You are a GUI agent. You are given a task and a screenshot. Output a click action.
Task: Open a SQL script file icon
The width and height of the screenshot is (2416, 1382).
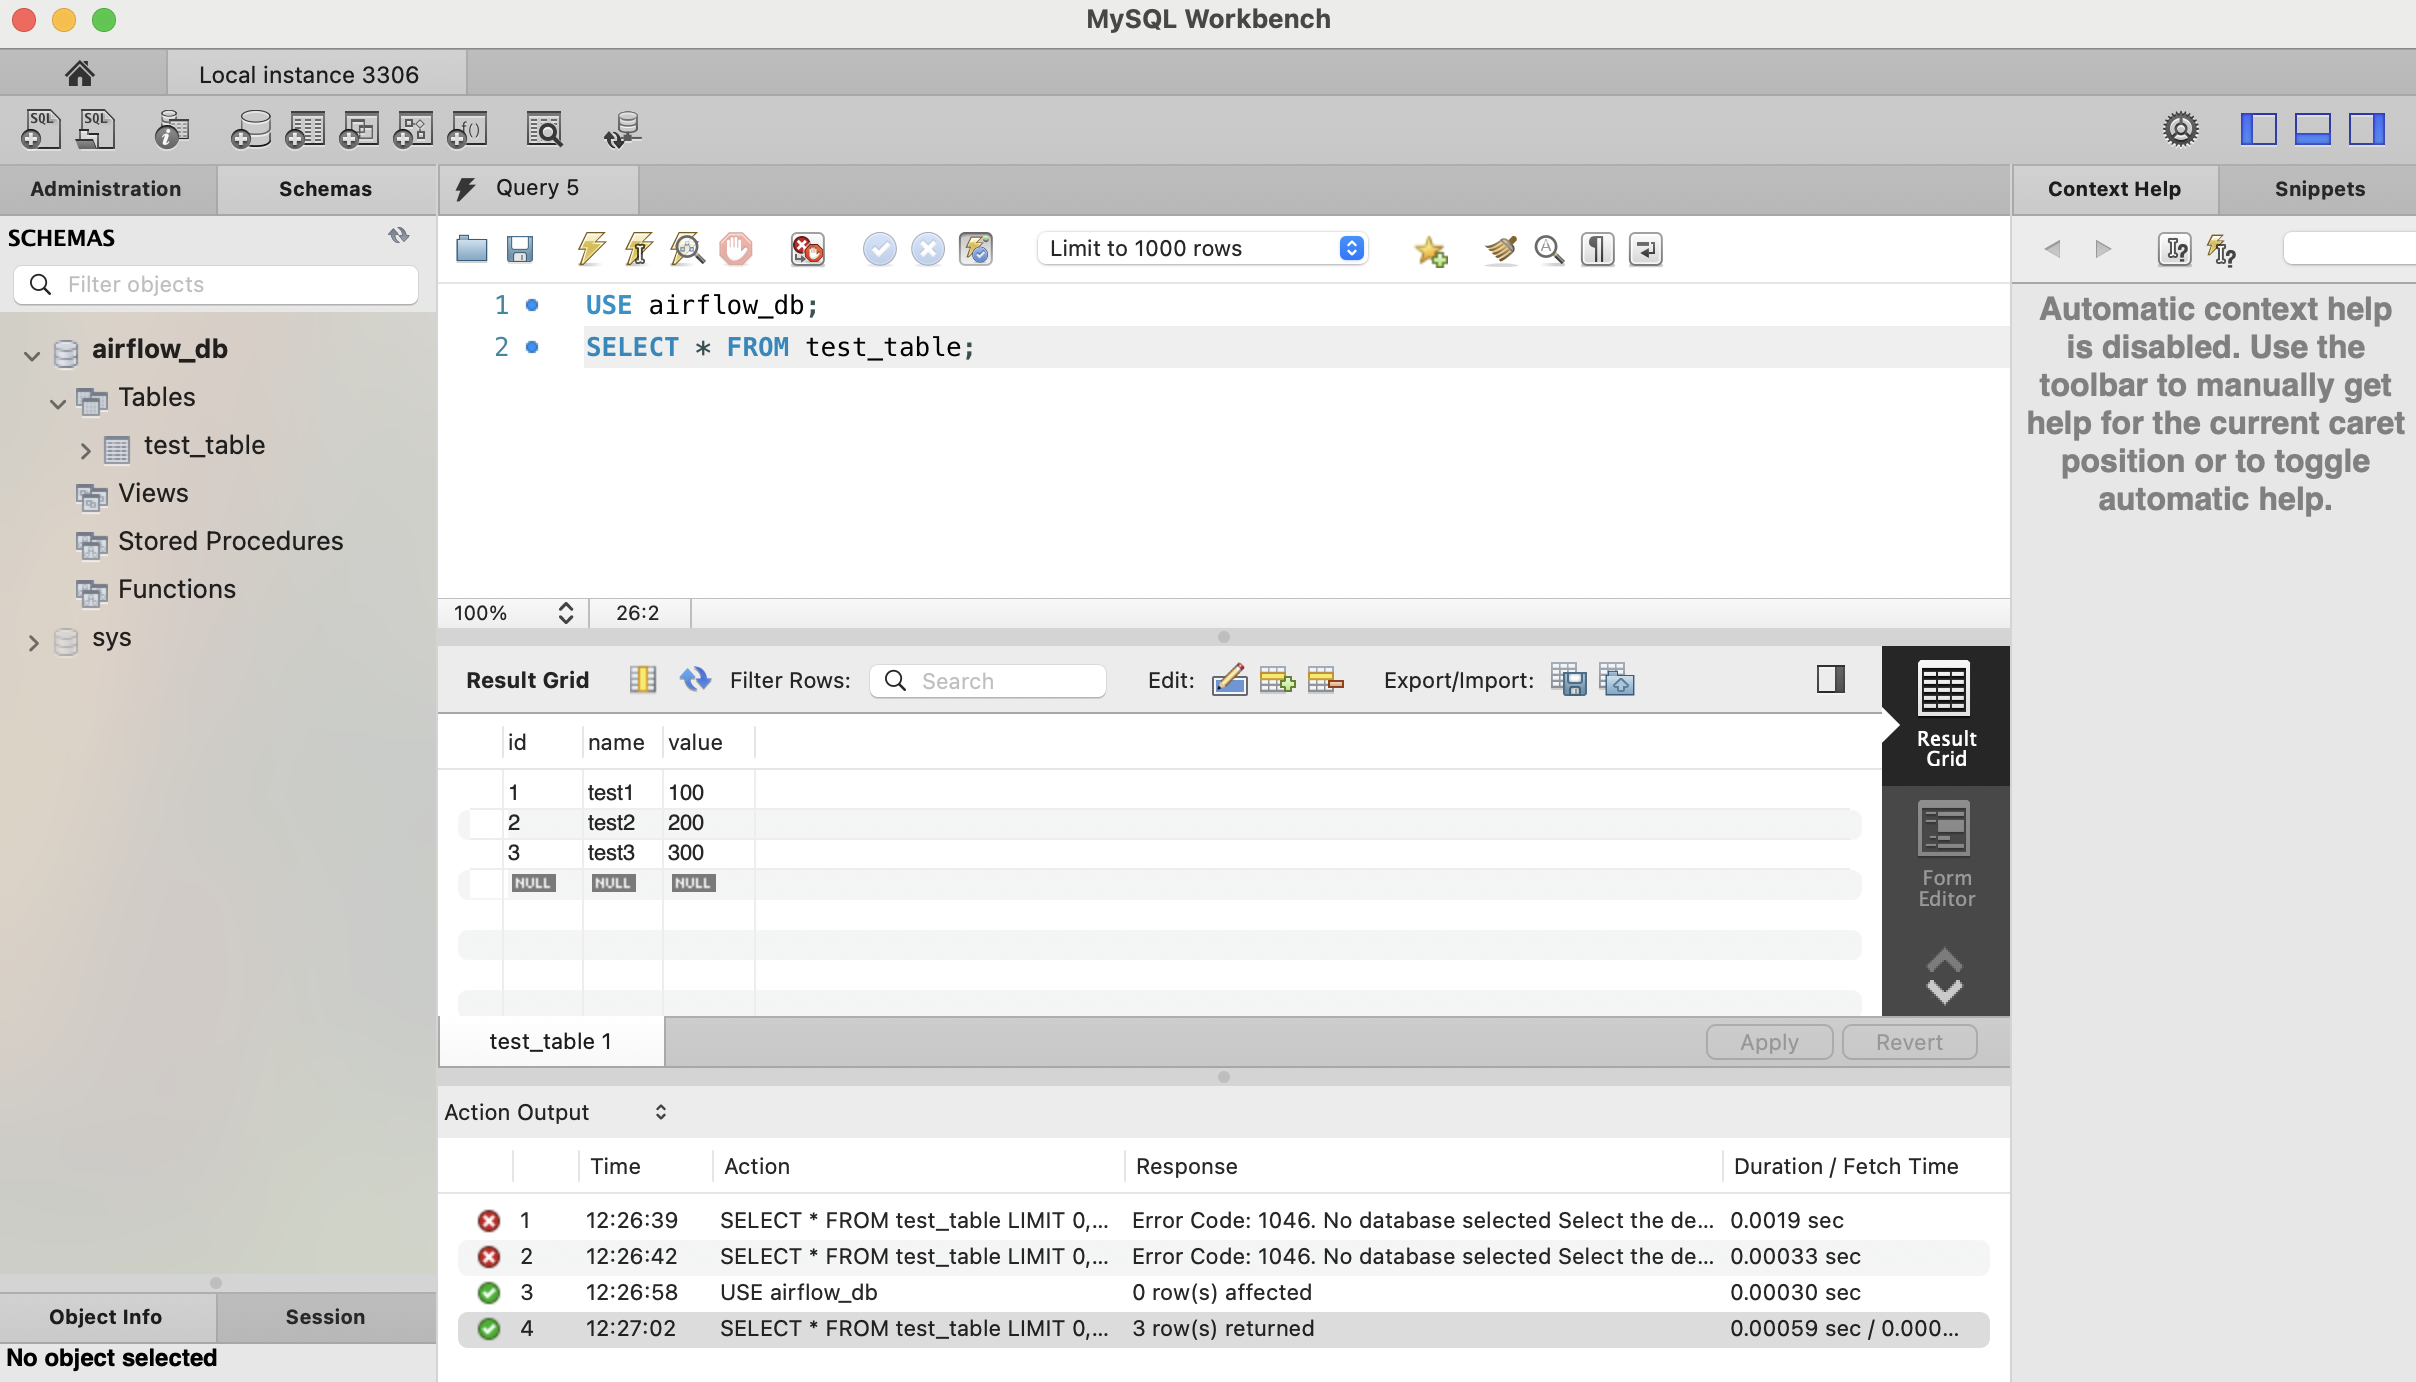click(96, 130)
